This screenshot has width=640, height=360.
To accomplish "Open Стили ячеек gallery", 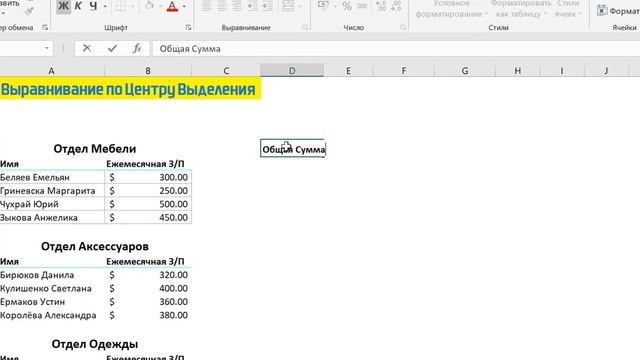I will click(568, 9).
